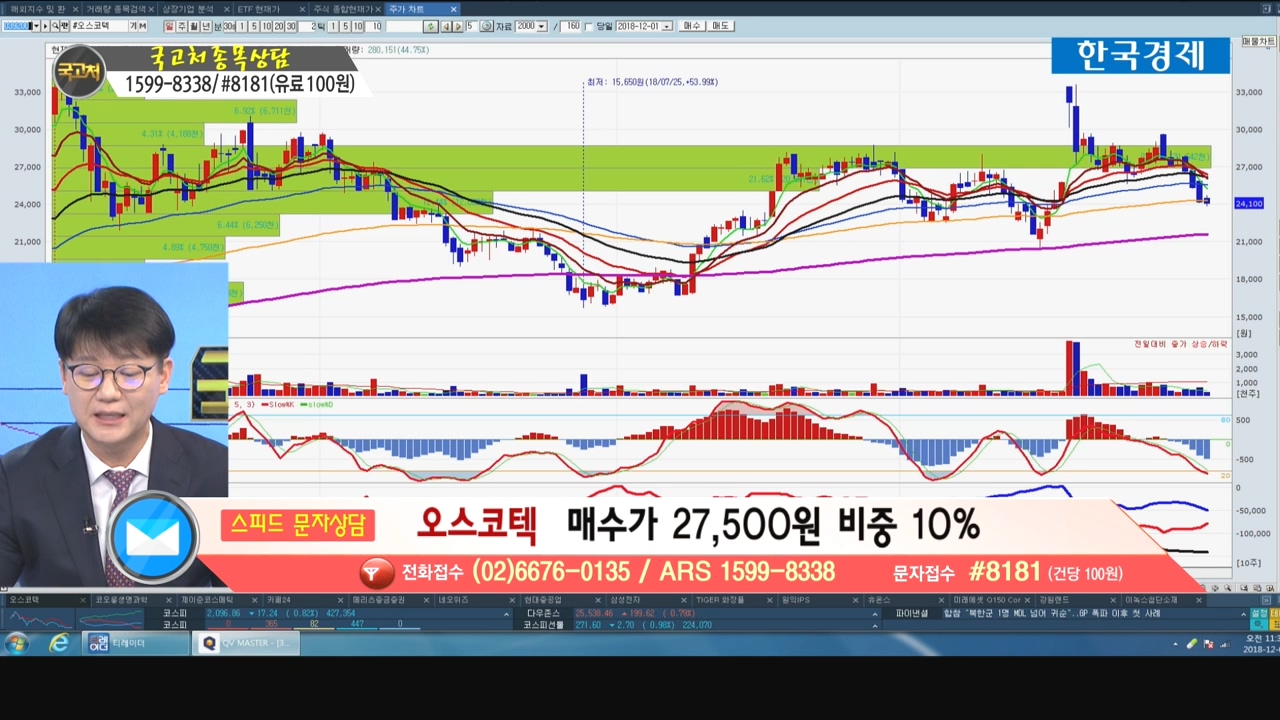Expand the 자료 count 2000 dropdown
Viewport: 1280px width, 720px height.
[x=541, y=26]
